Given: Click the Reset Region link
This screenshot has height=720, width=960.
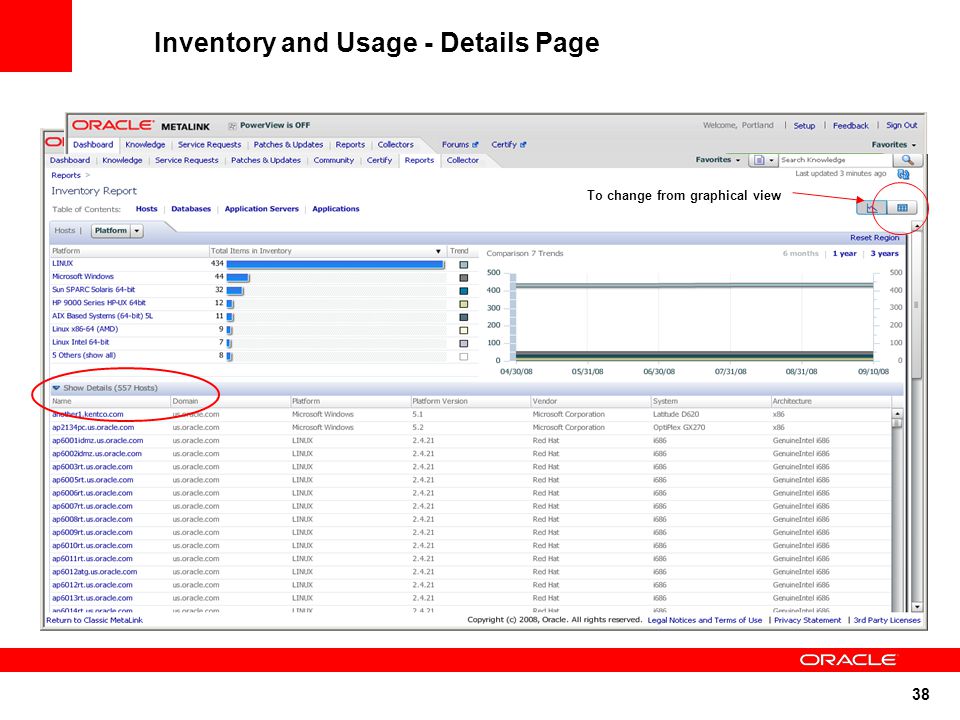Looking at the screenshot, I should coord(874,238).
